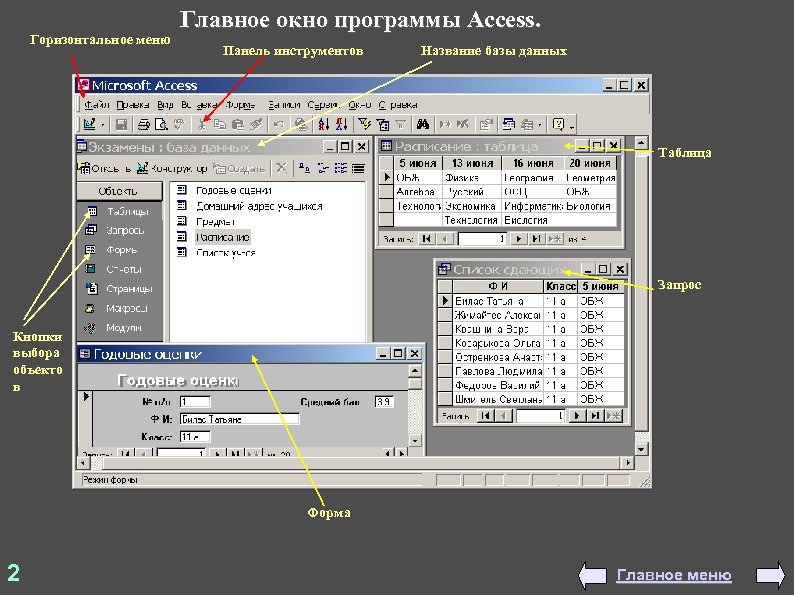
Task: Click the Save diskette icon
Action: coord(122,124)
